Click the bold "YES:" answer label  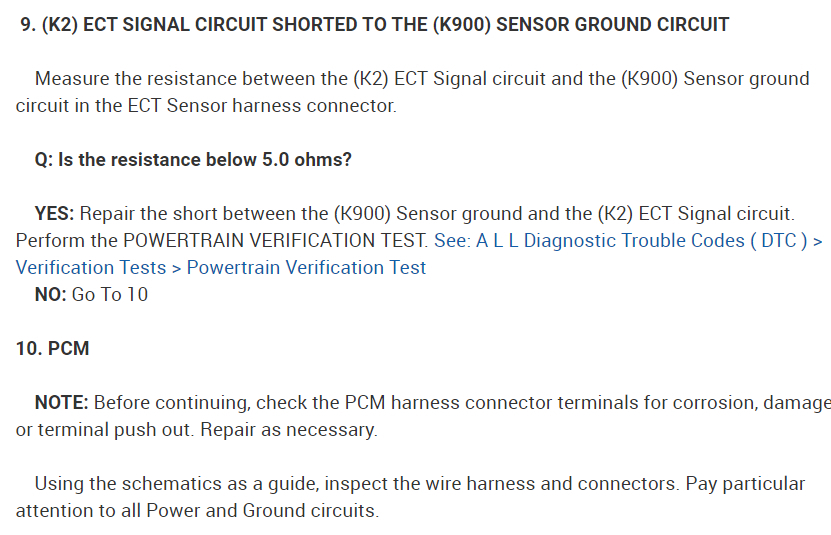pos(54,214)
